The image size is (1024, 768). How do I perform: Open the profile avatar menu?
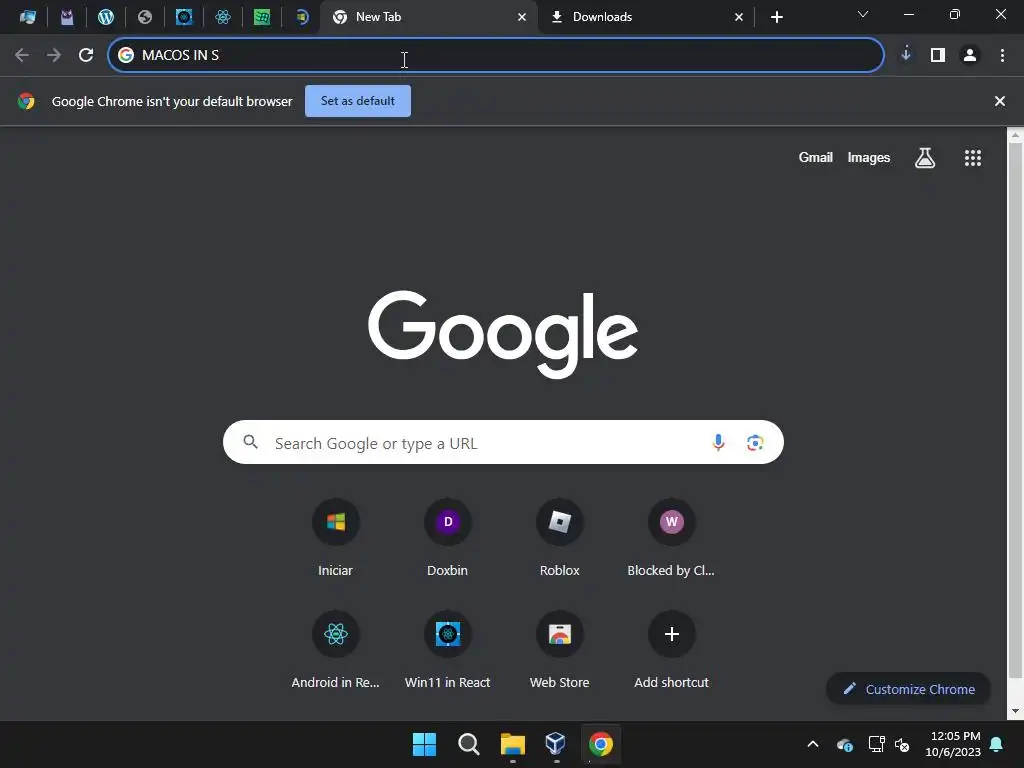tap(970, 55)
